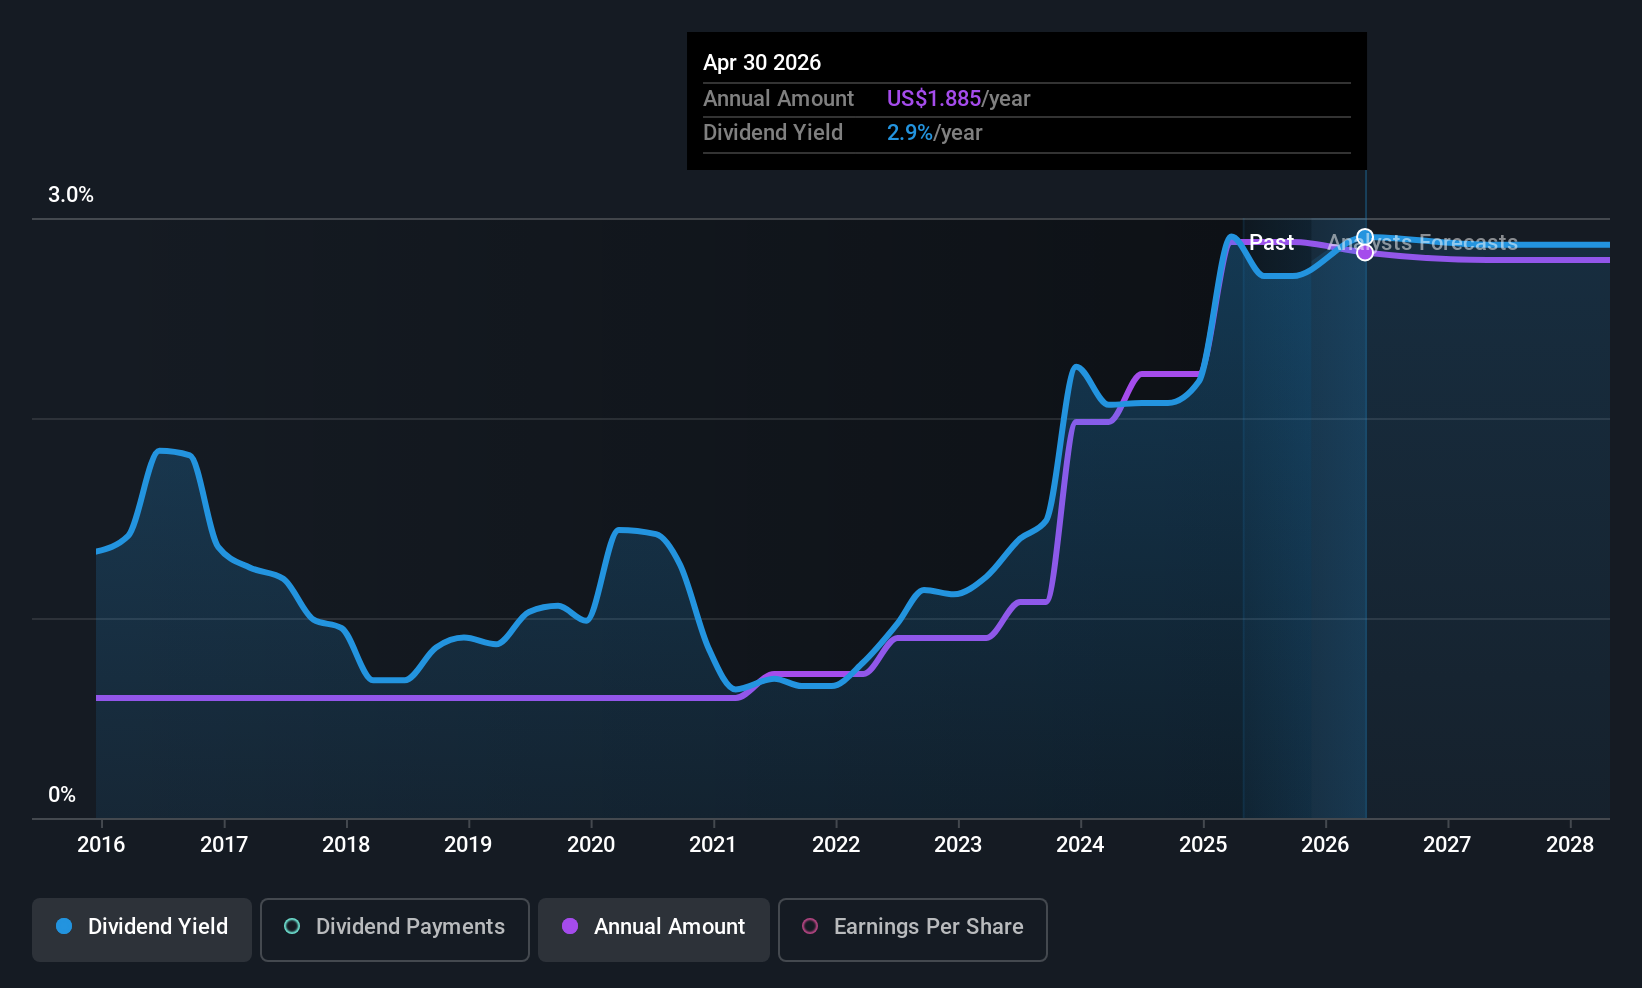Select the purple marker at Apr 2026

1364,253
